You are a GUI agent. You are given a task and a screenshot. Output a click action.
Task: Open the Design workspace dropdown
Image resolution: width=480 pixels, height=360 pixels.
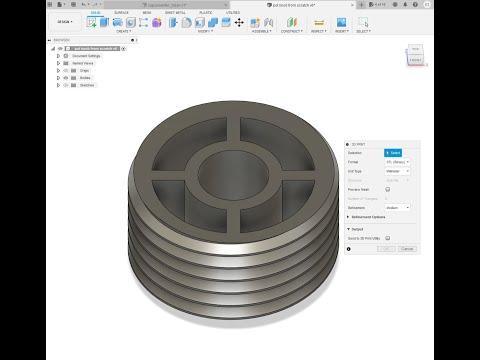tap(65, 22)
